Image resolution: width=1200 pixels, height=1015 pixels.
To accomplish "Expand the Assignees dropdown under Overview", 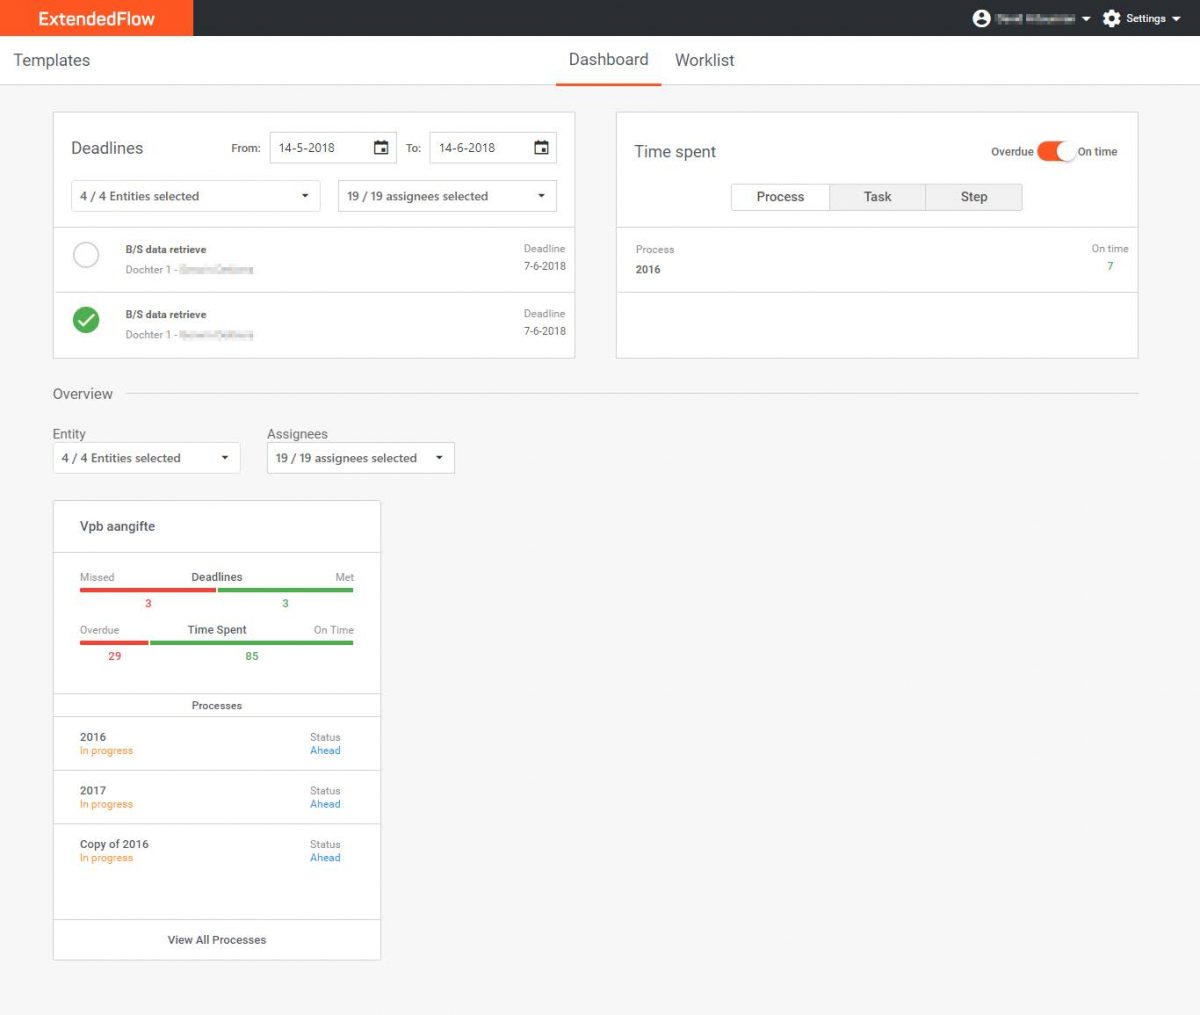I will pyautogui.click(x=360, y=458).
